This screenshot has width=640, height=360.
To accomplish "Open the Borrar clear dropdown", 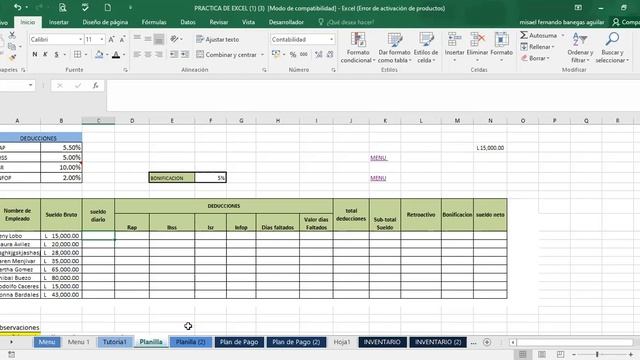I will click(535, 58).
